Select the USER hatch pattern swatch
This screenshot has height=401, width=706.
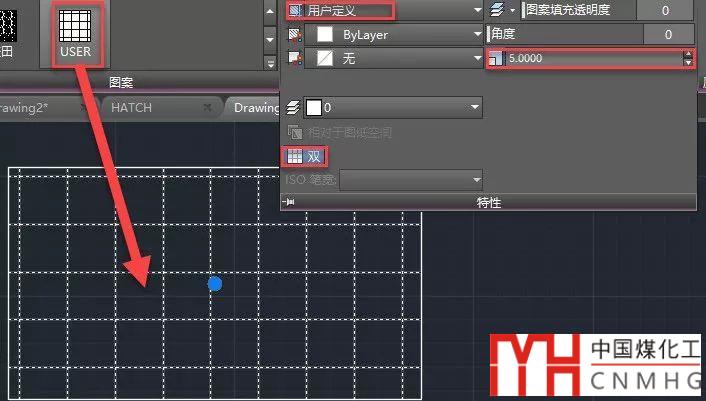(75, 34)
